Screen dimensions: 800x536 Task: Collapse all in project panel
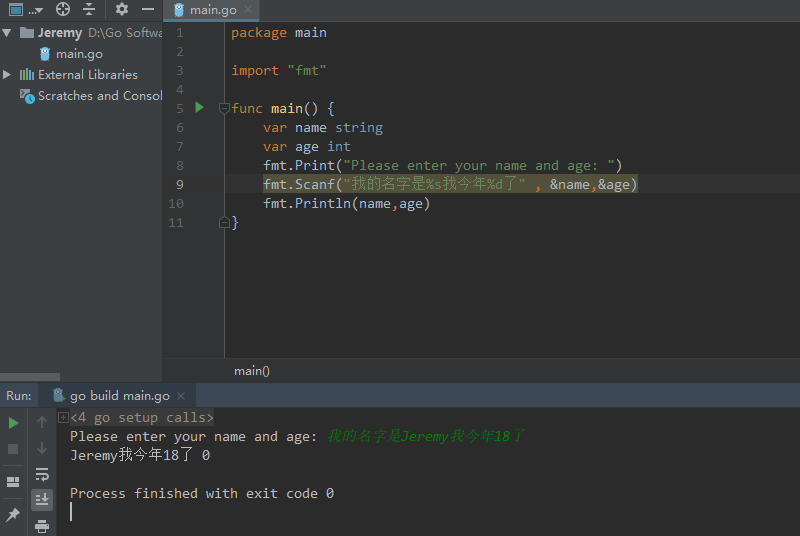pos(89,9)
